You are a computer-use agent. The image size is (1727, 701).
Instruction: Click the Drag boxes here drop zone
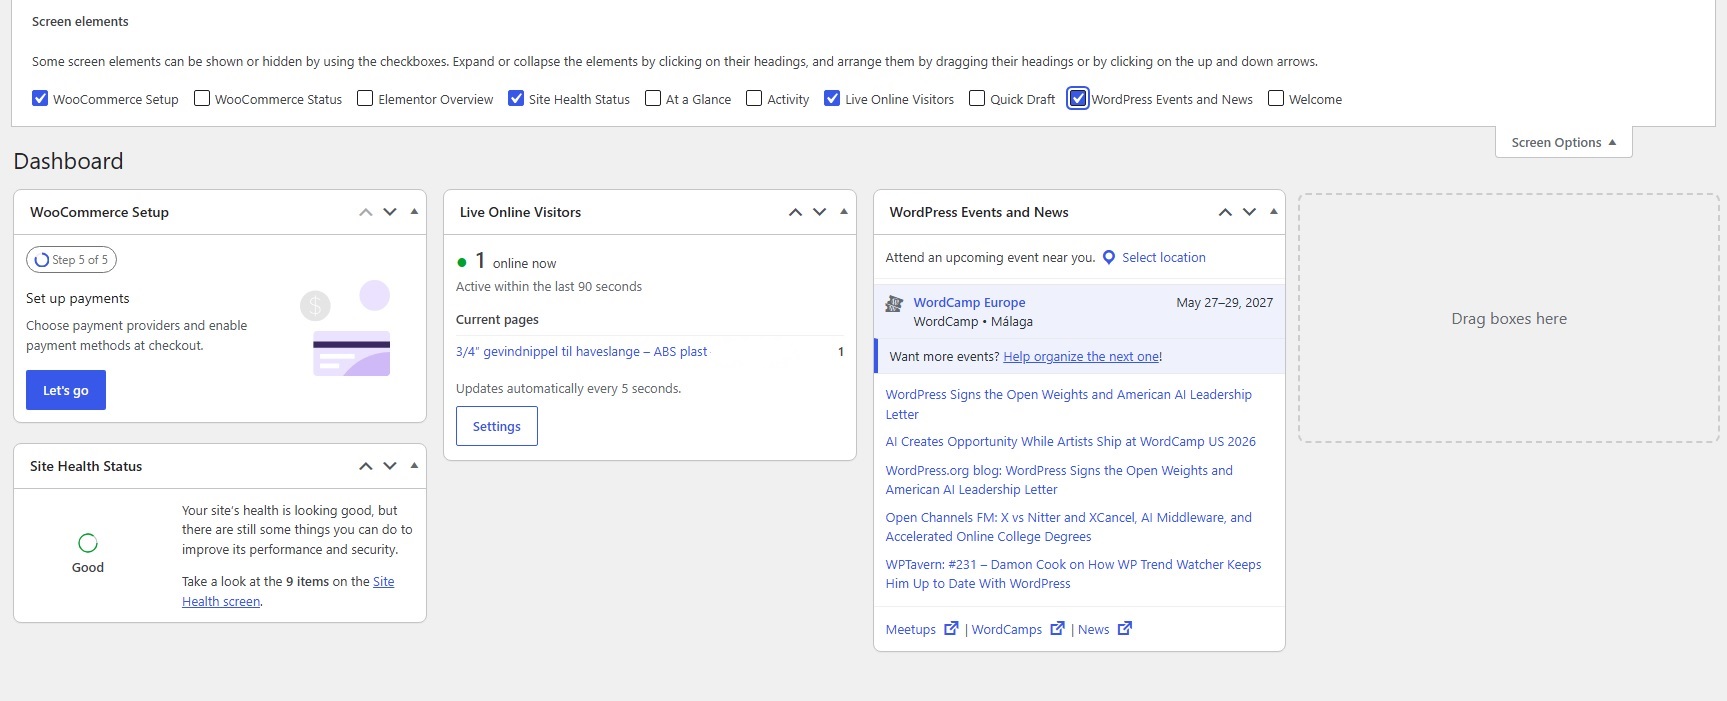tap(1509, 318)
